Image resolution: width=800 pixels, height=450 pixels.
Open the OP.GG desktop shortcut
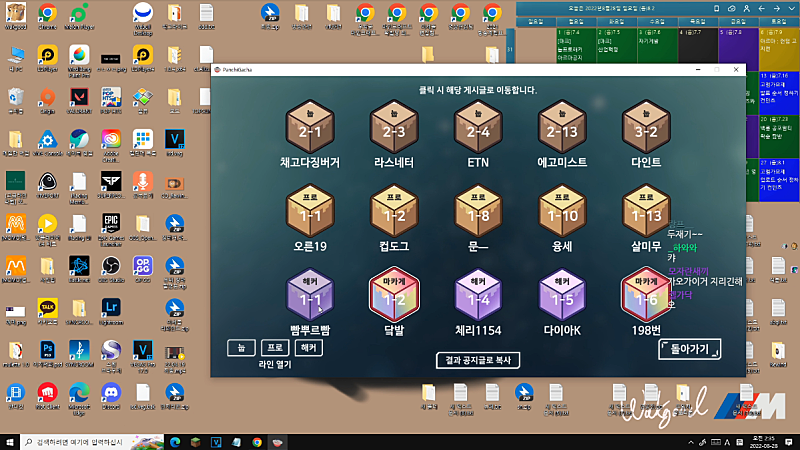point(142,269)
